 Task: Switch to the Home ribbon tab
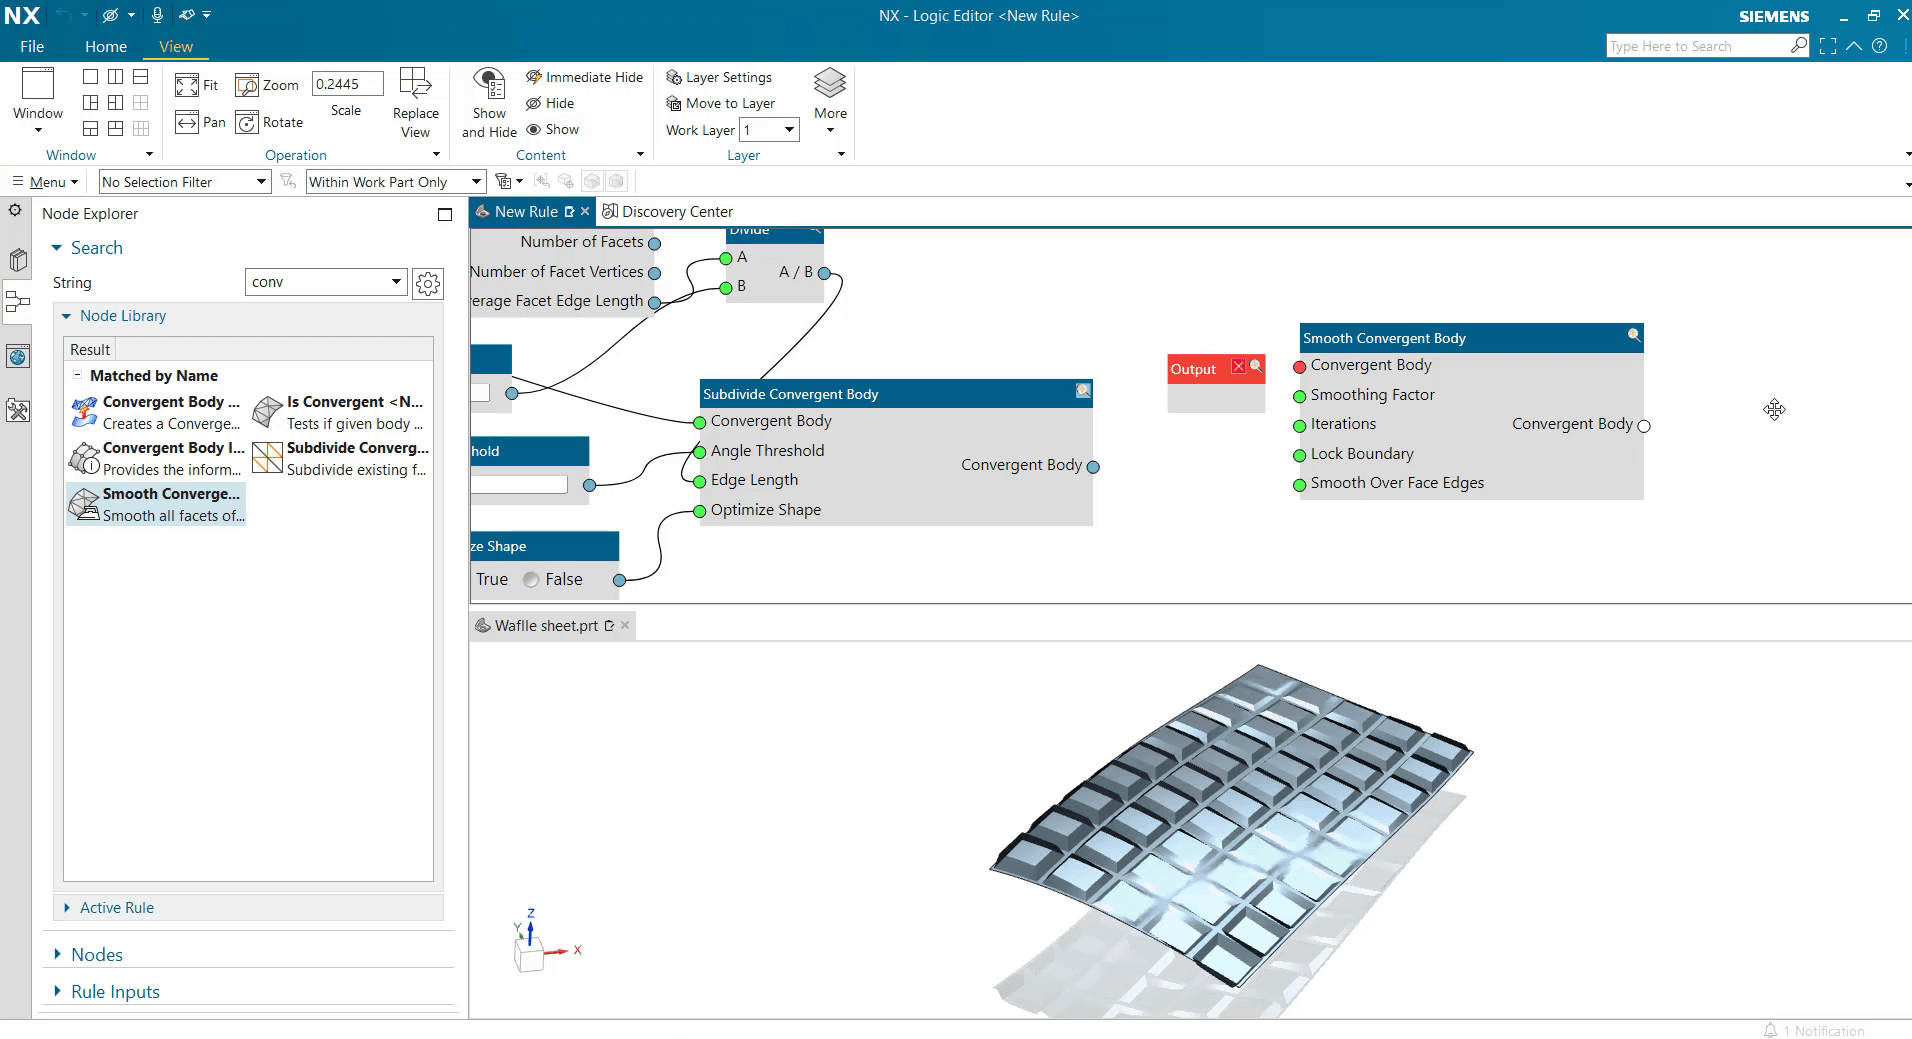105,46
